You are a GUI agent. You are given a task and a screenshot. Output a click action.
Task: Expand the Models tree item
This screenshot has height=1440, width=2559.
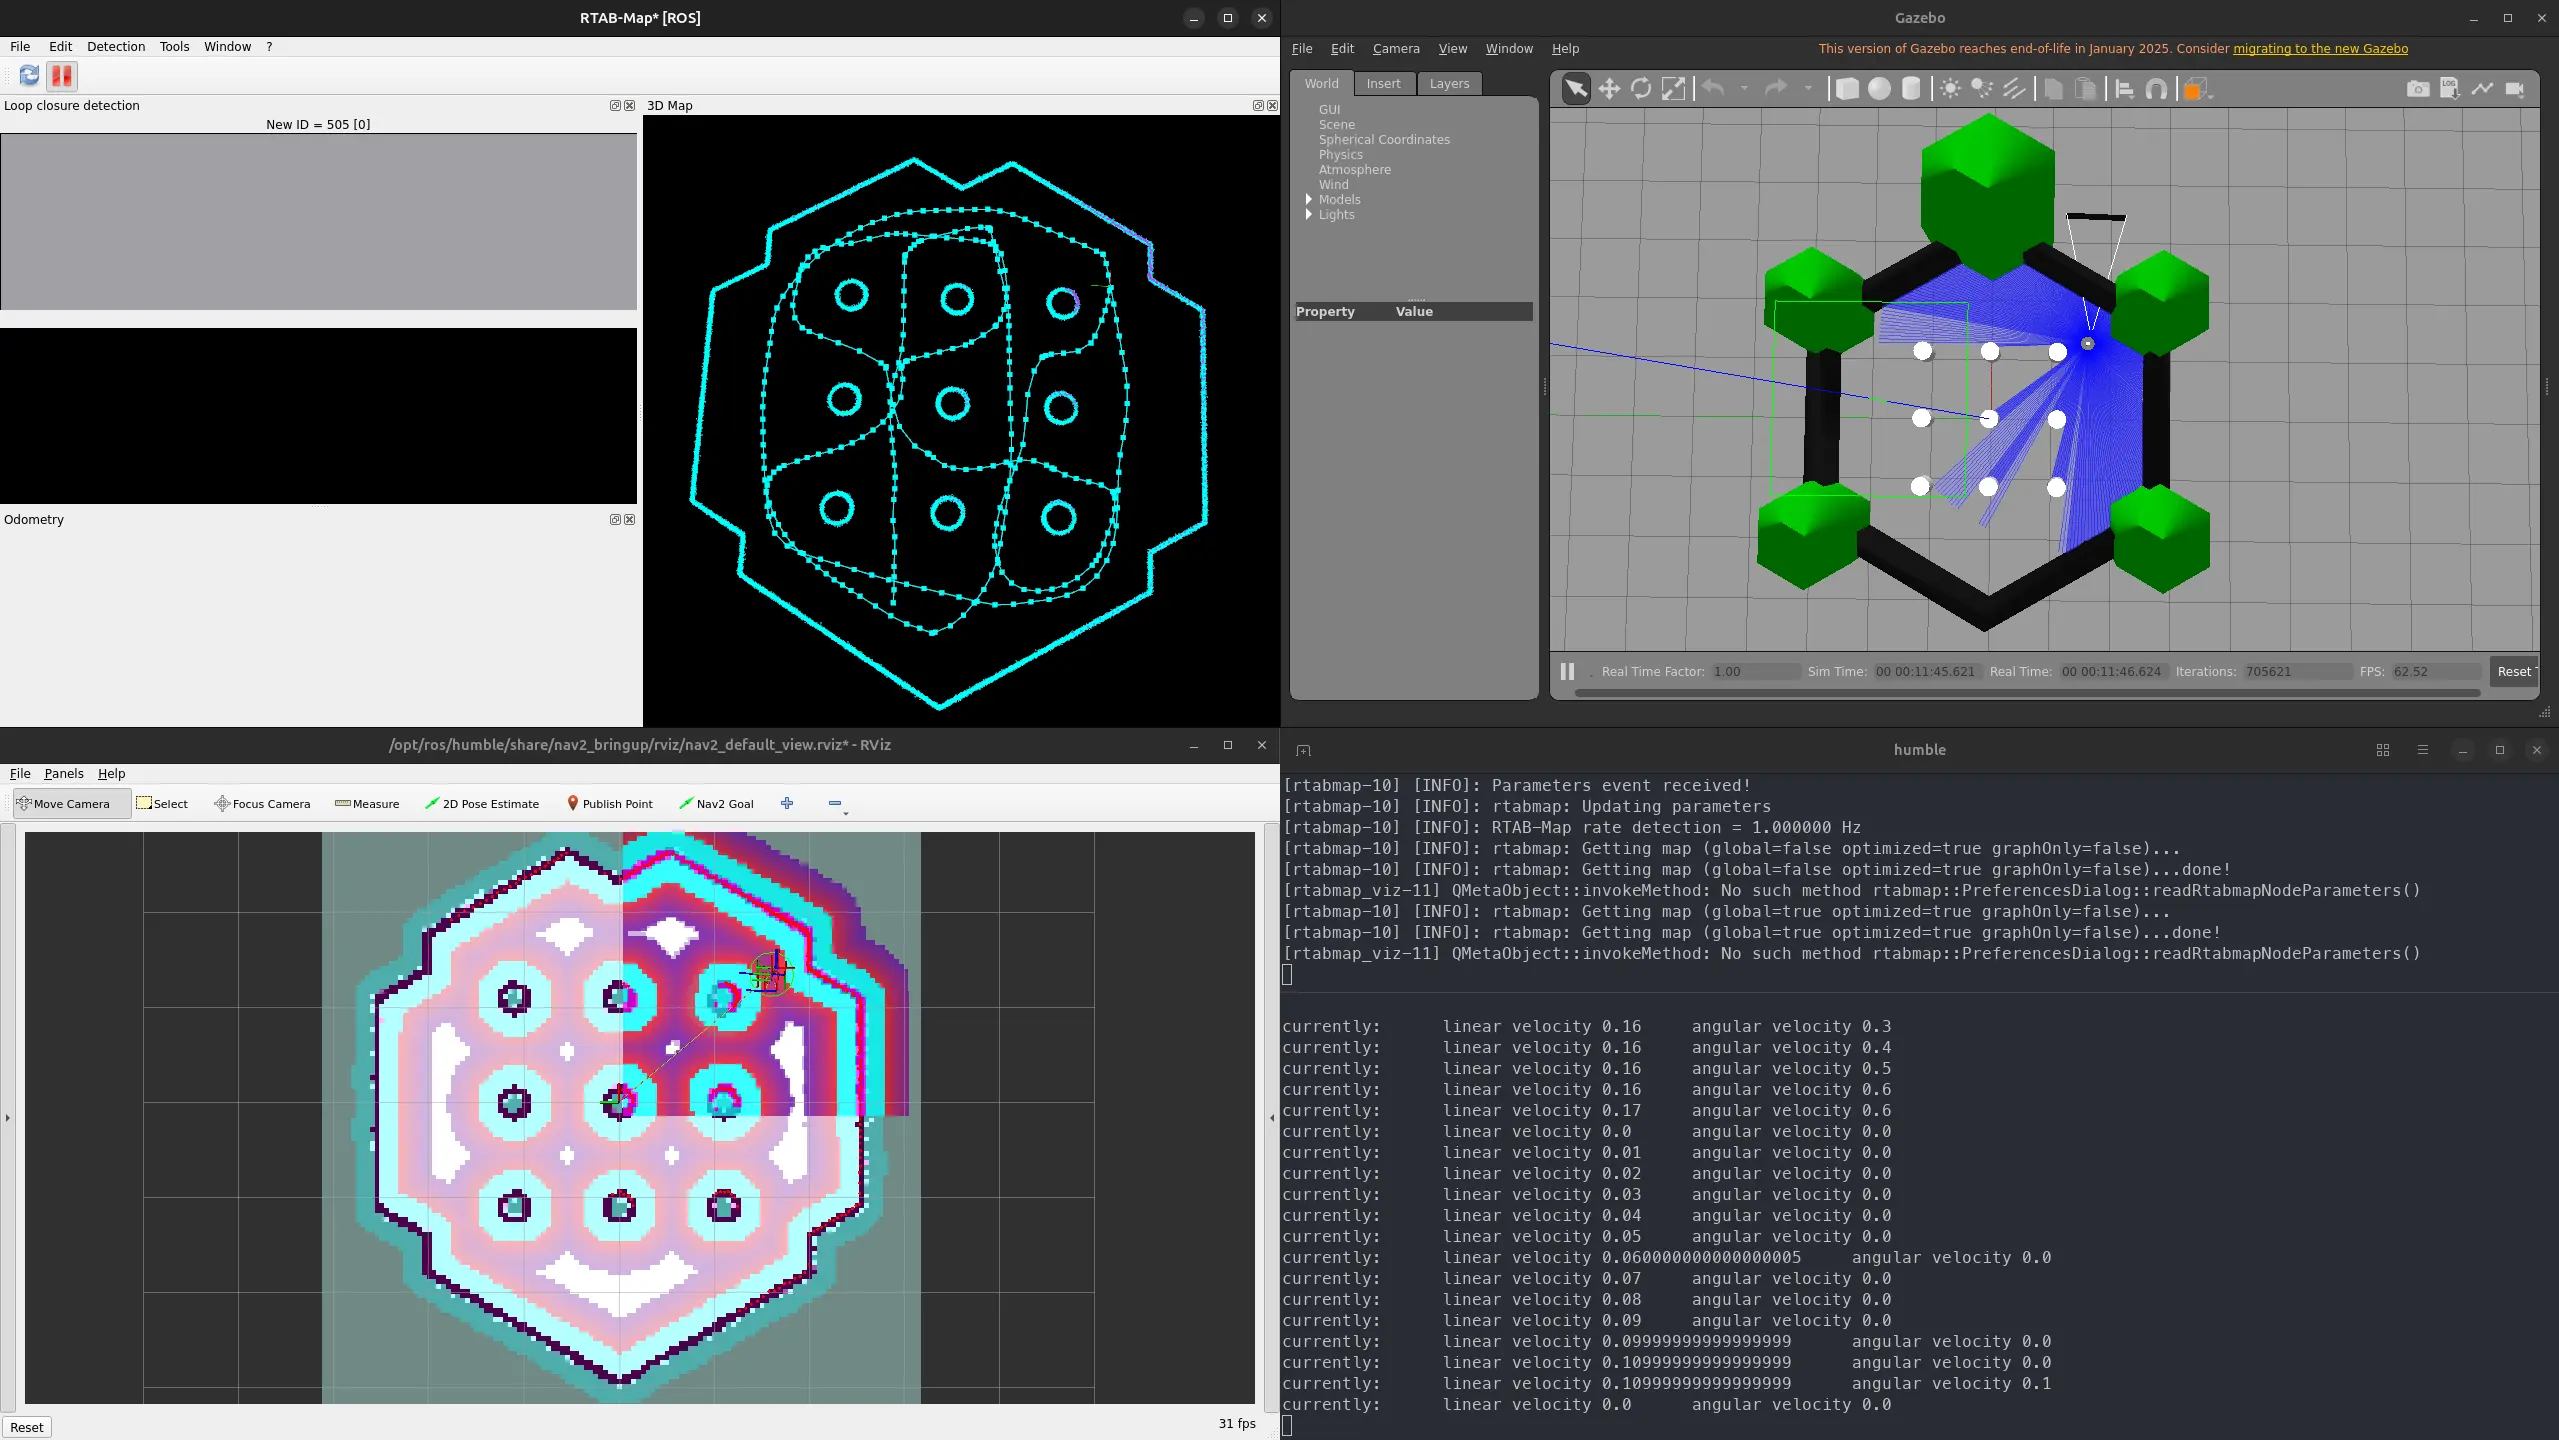(x=1309, y=200)
